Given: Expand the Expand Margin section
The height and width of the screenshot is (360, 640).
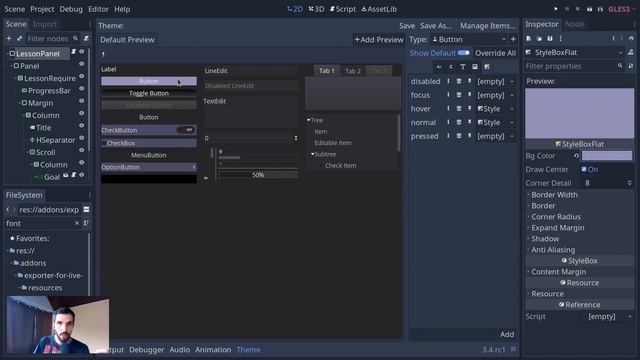Looking at the screenshot, I should (558, 228).
